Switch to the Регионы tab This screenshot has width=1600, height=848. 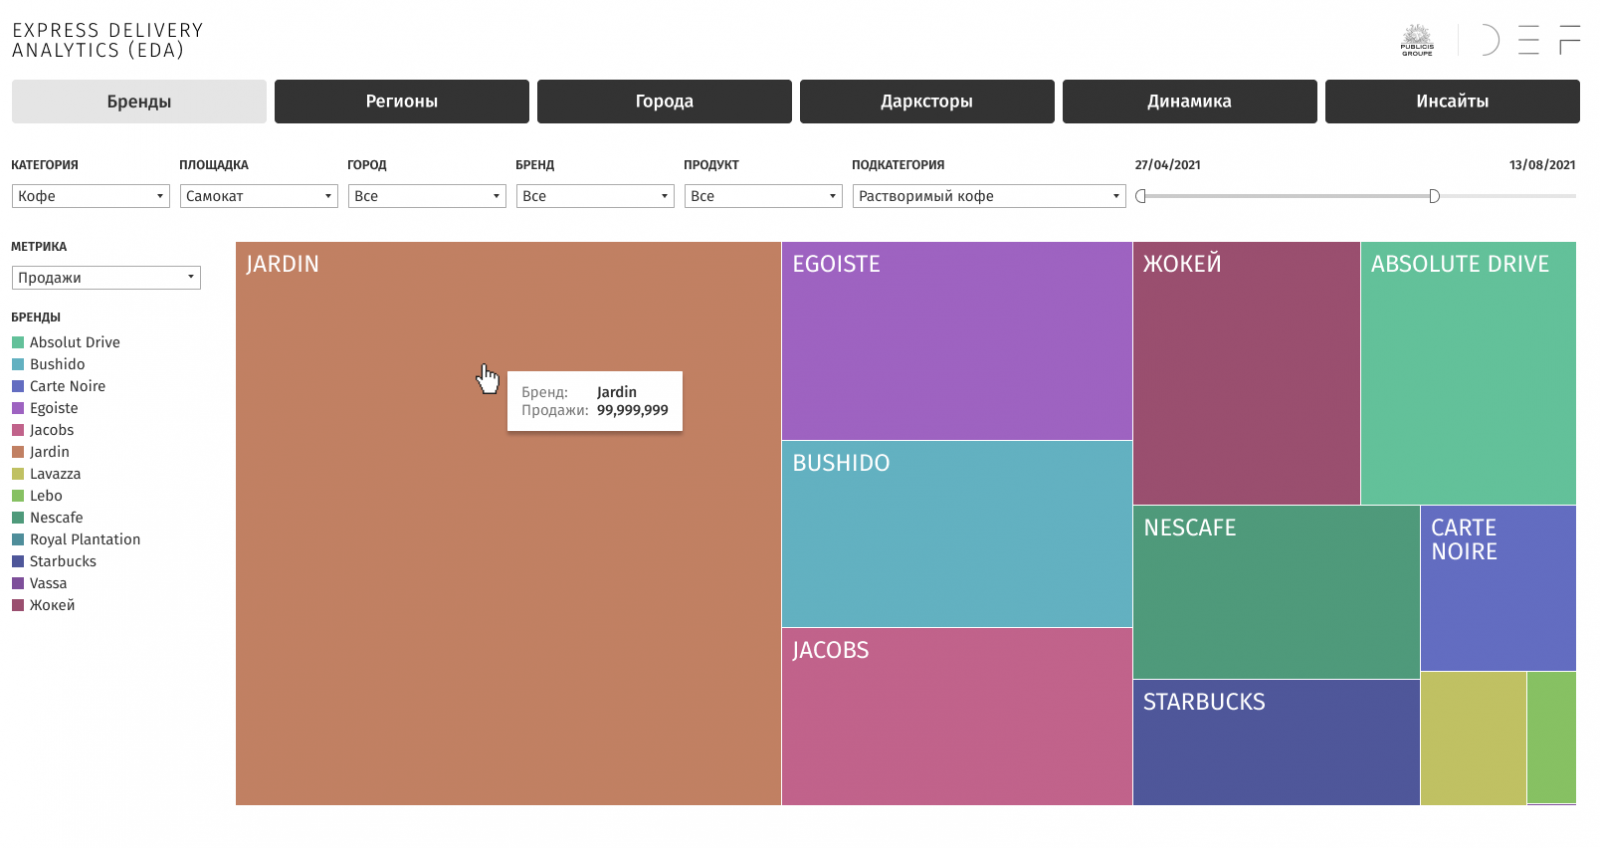pos(401,101)
